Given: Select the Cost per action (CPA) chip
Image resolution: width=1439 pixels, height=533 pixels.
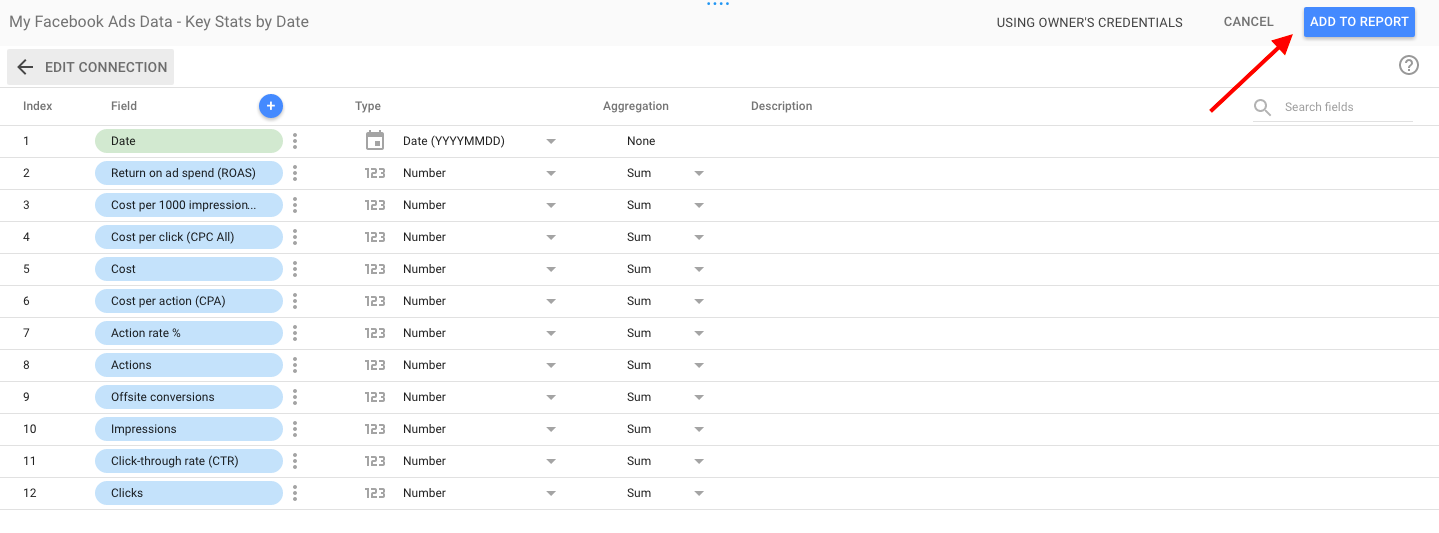Looking at the screenshot, I should pyautogui.click(x=189, y=301).
